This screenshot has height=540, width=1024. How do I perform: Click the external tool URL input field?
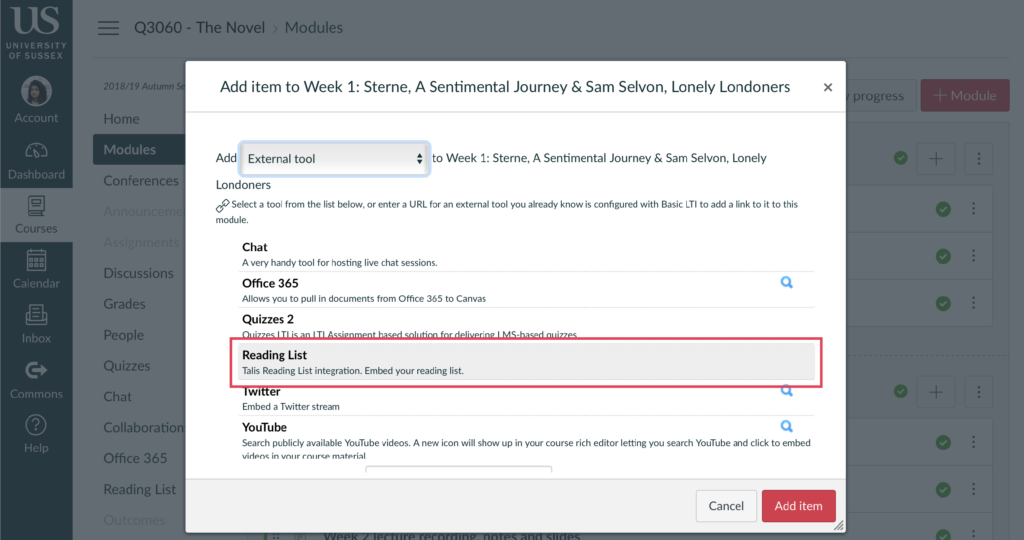458,470
